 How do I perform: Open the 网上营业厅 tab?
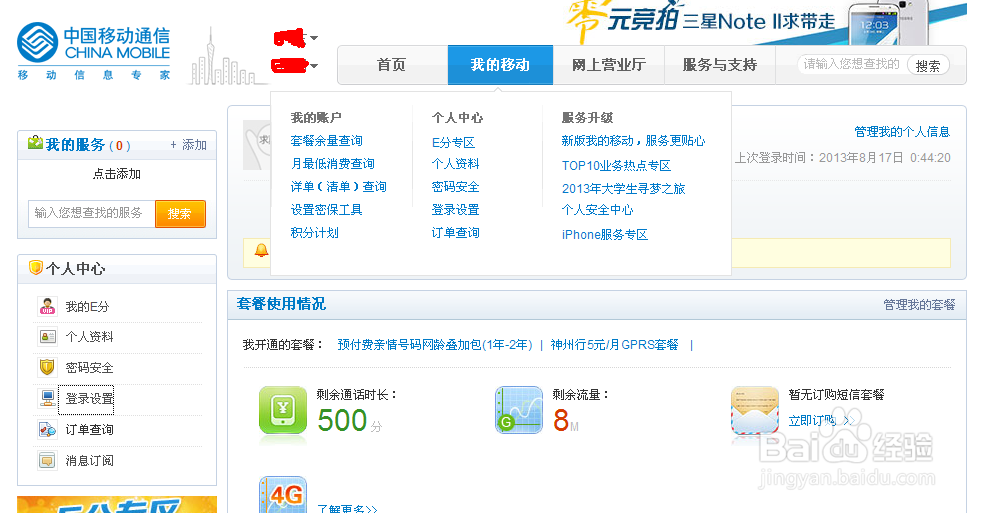click(x=609, y=65)
